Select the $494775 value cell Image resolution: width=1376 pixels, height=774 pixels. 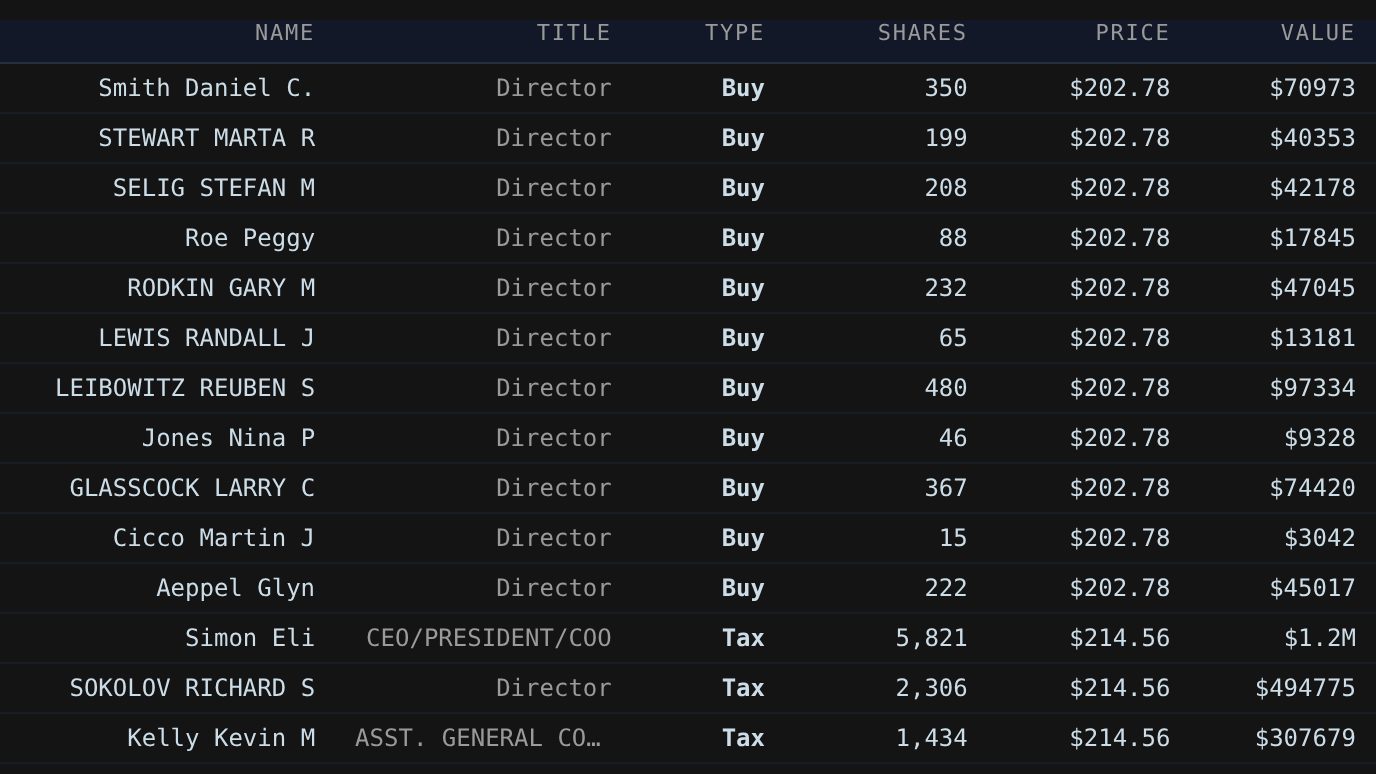click(x=1305, y=688)
